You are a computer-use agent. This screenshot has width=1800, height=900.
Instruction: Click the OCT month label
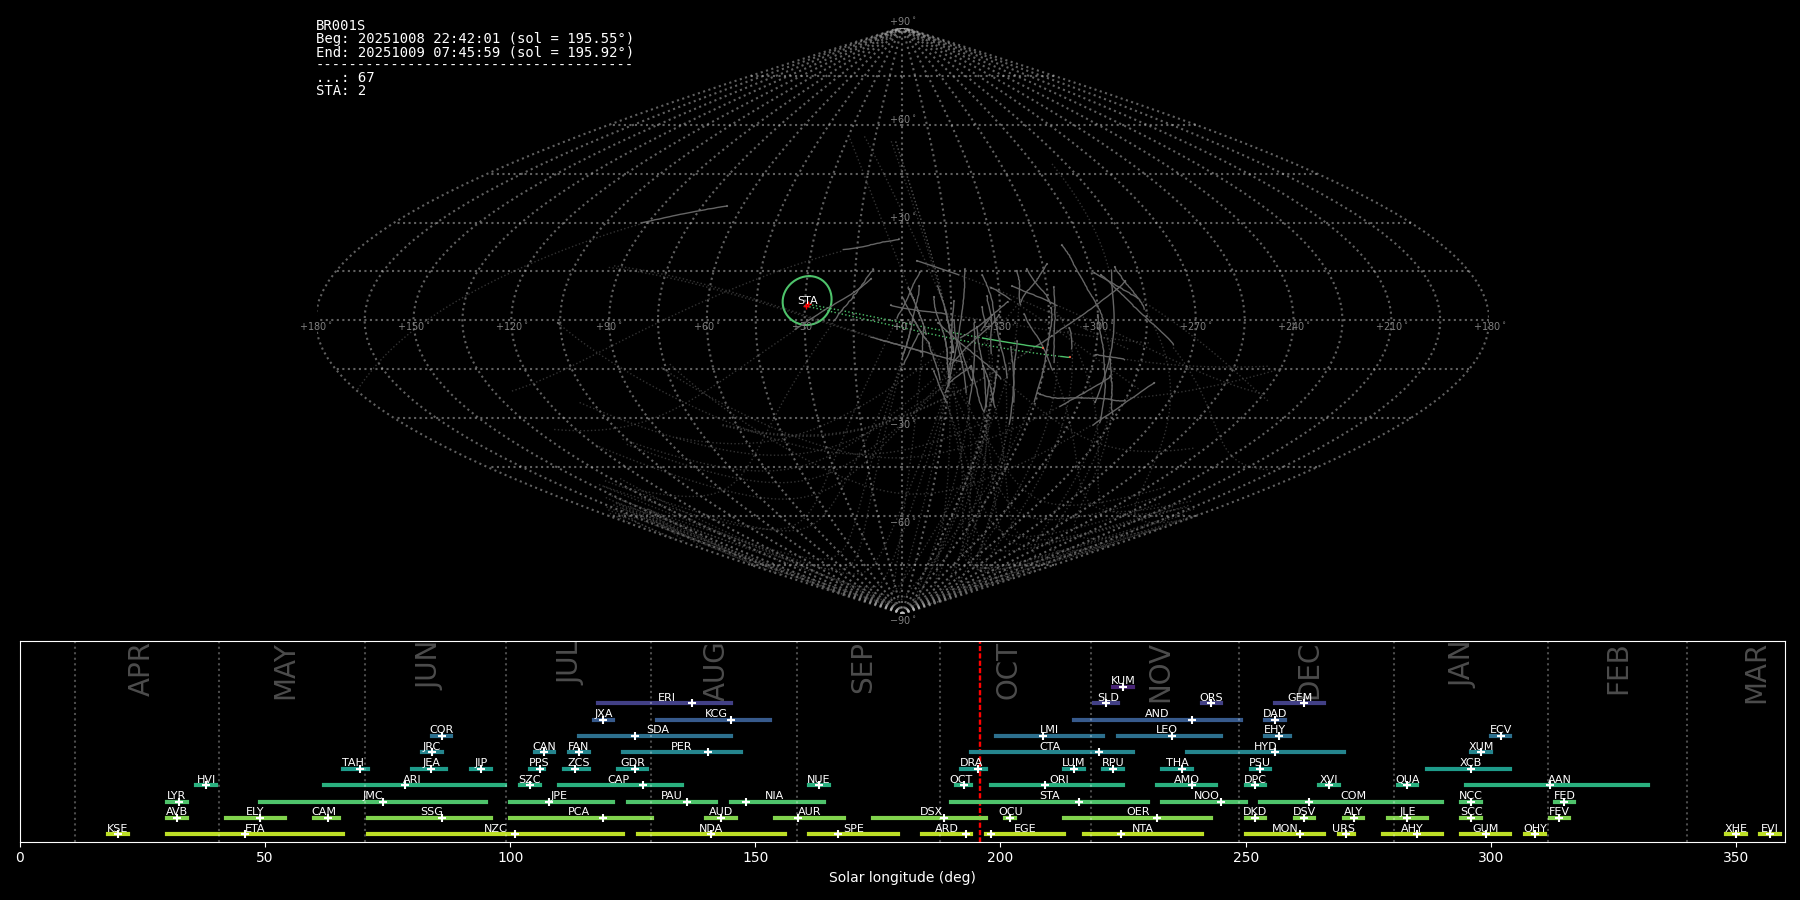[1007, 672]
